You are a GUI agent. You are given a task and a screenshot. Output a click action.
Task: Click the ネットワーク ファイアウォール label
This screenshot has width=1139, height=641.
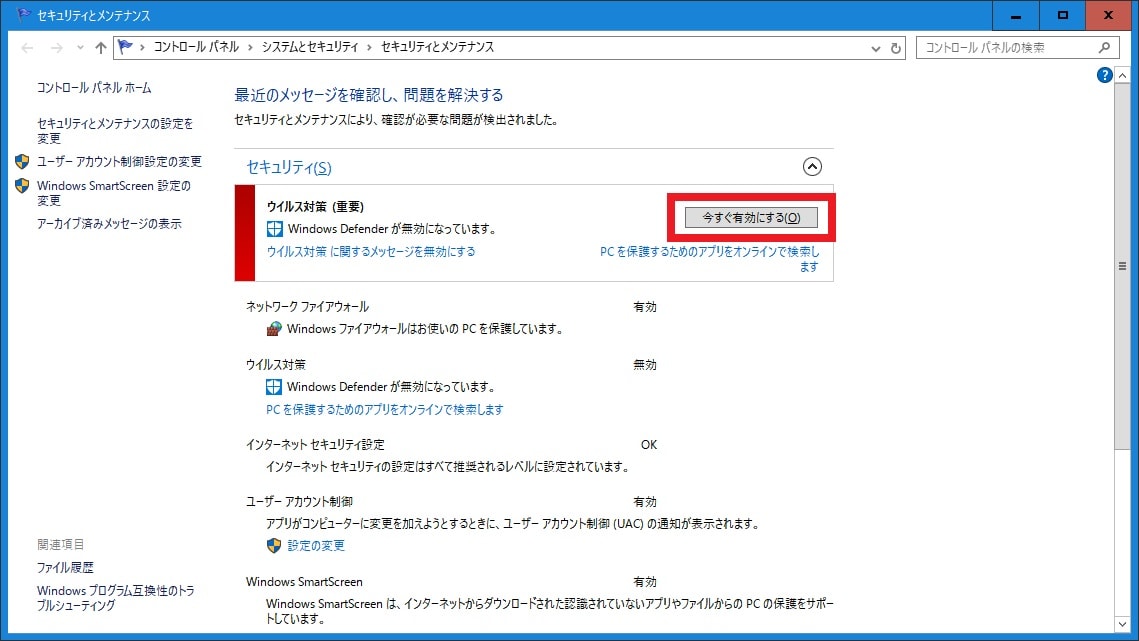click(x=307, y=307)
